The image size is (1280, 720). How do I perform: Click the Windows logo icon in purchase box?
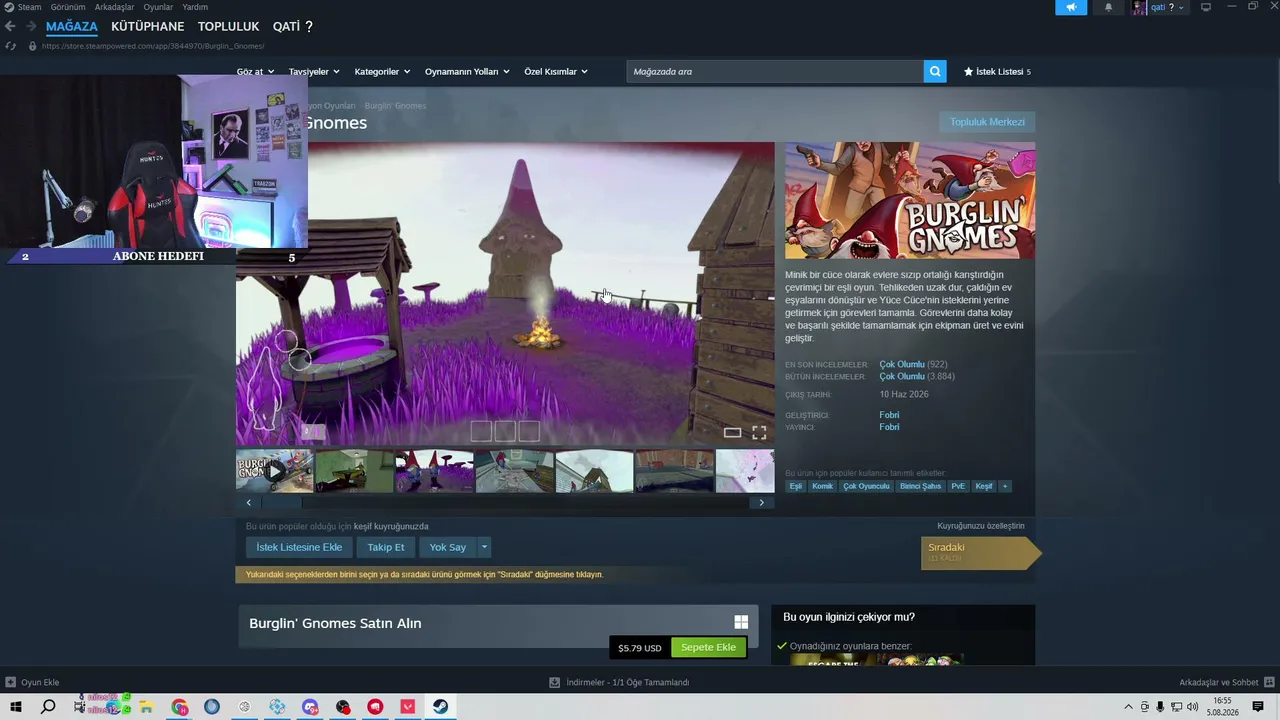coord(741,622)
